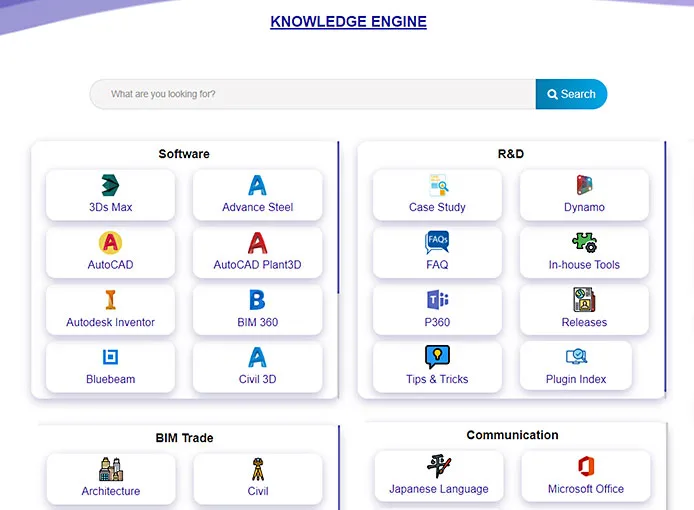The height and width of the screenshot is (510, 694).
Task: Click the Bluebeam icon
Action: click(110, 357)
